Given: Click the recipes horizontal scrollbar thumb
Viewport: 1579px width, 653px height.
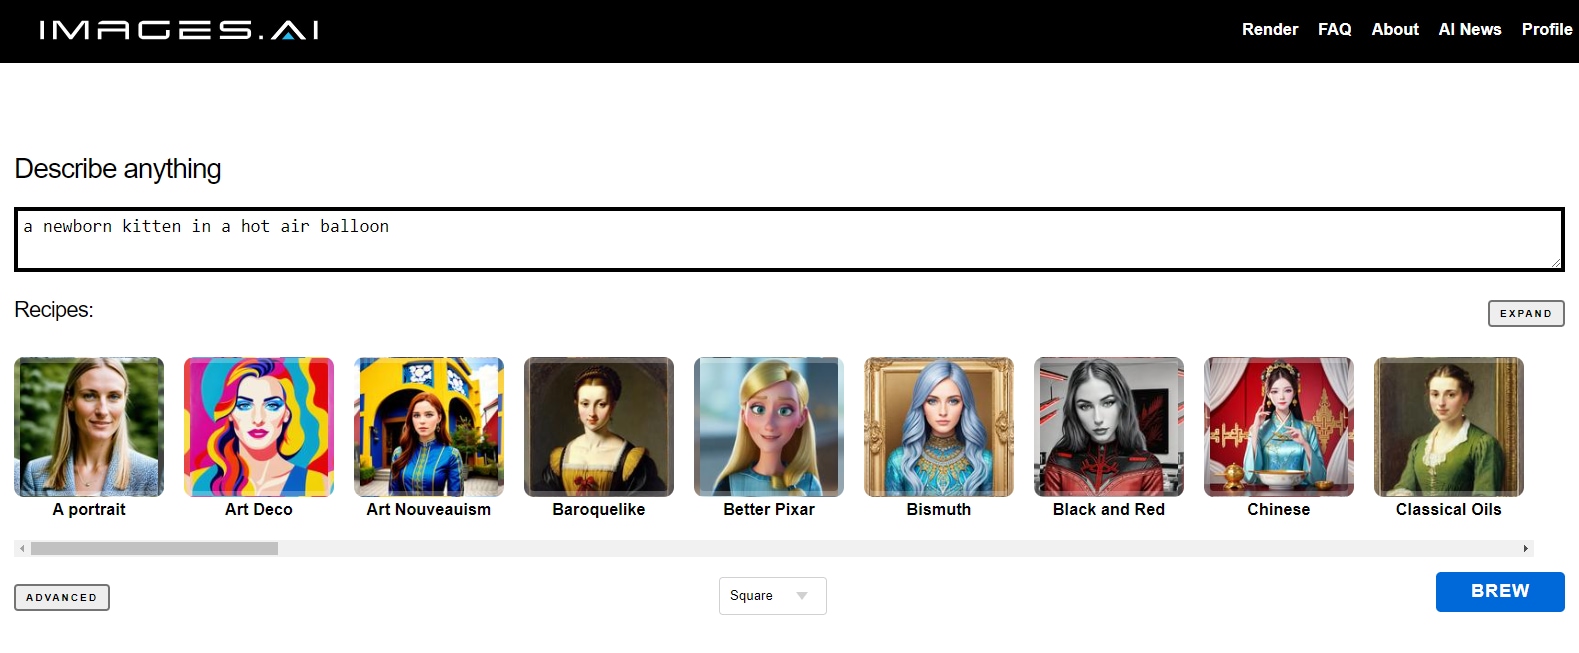Looking at the screenshot, I should tap(154, 548).
